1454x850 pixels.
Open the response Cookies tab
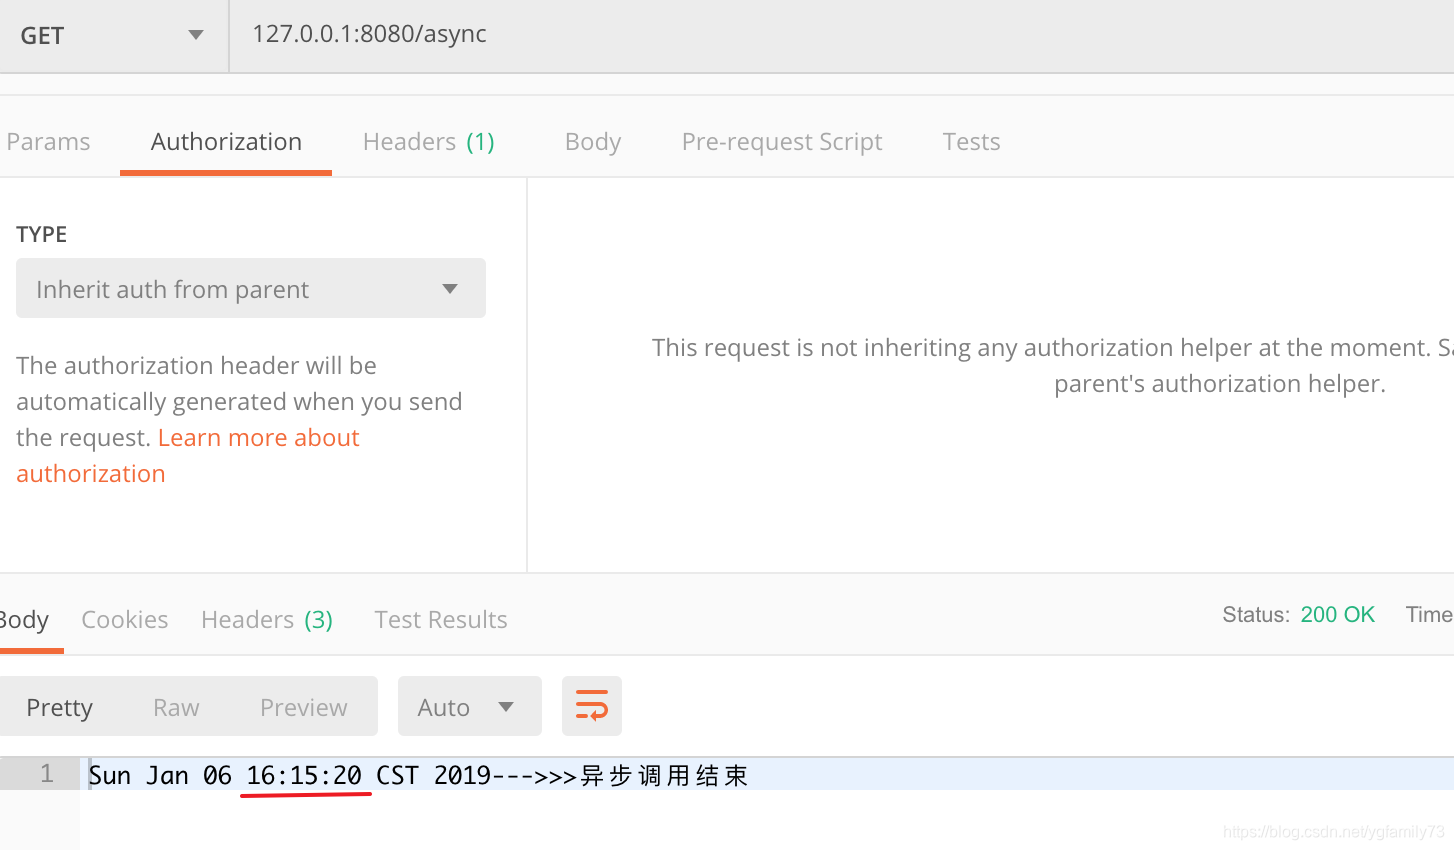point(125,620)
